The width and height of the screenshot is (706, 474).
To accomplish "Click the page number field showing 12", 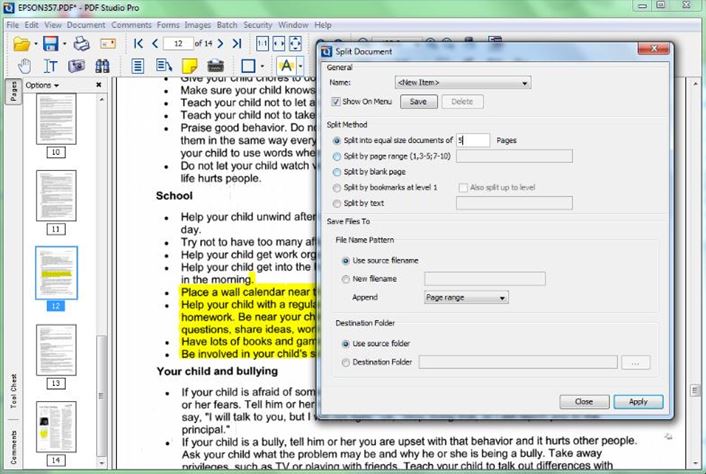I will (178, 43).
